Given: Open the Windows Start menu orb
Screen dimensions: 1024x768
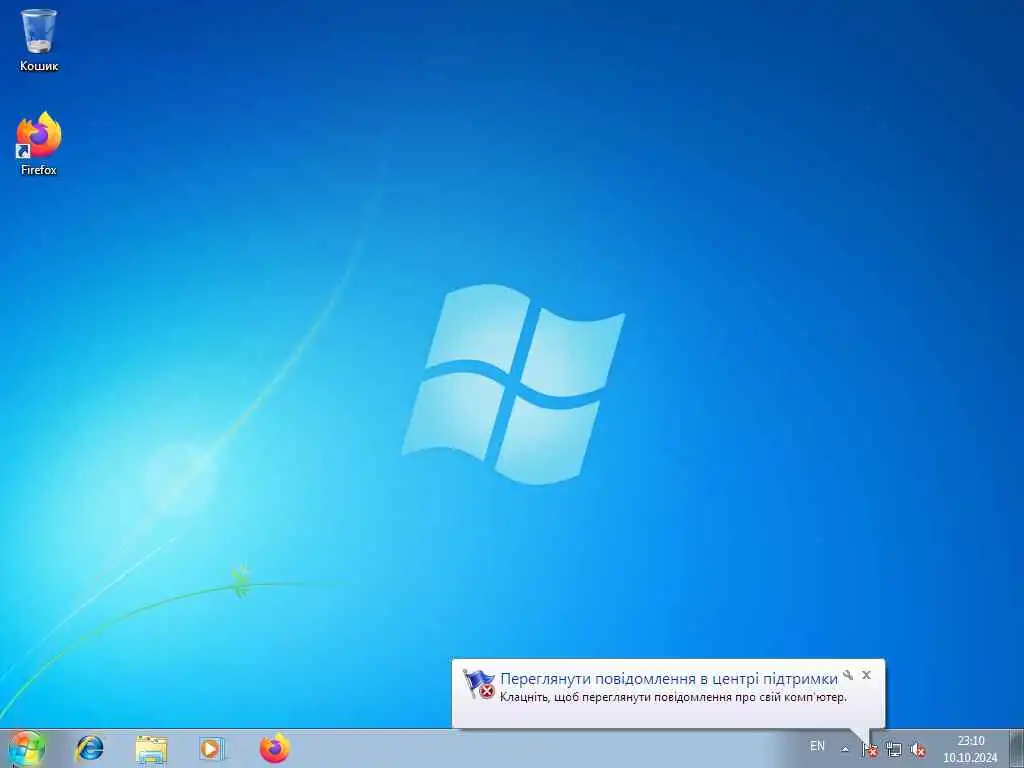Looking at the screenshot, I should [26, 749].
